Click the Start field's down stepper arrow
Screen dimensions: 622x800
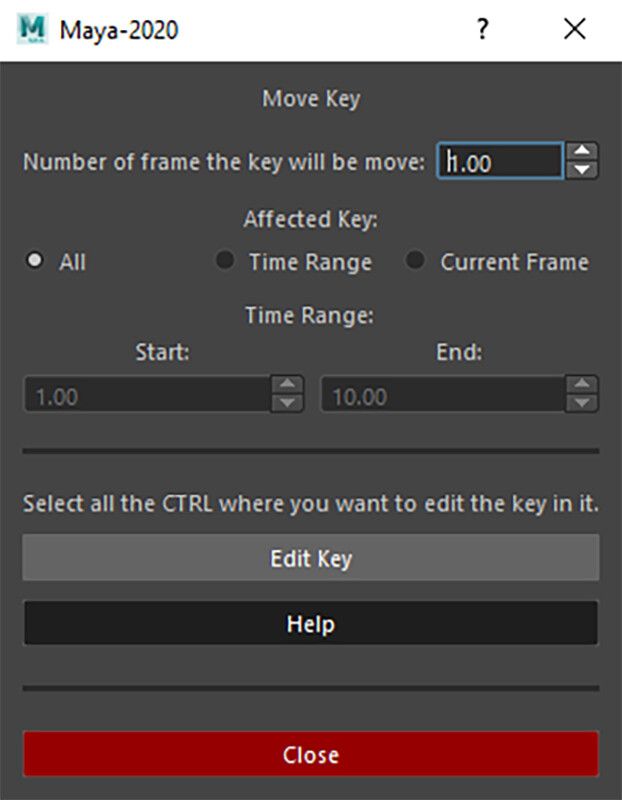click(x=285, y=401)
